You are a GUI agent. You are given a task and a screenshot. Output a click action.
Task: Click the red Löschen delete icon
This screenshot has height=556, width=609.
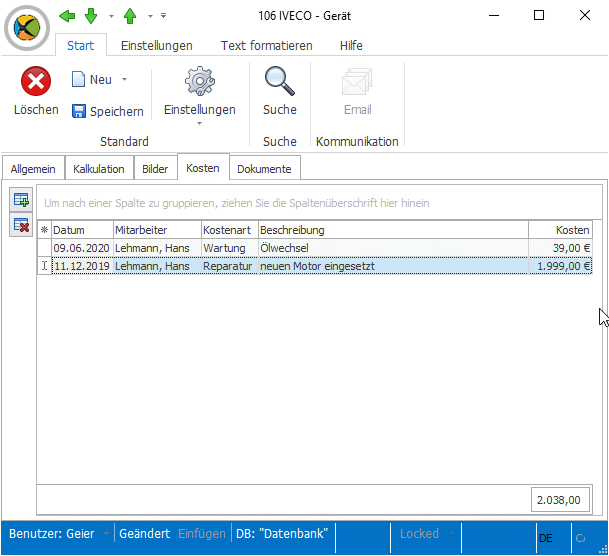tap(36, 81)
